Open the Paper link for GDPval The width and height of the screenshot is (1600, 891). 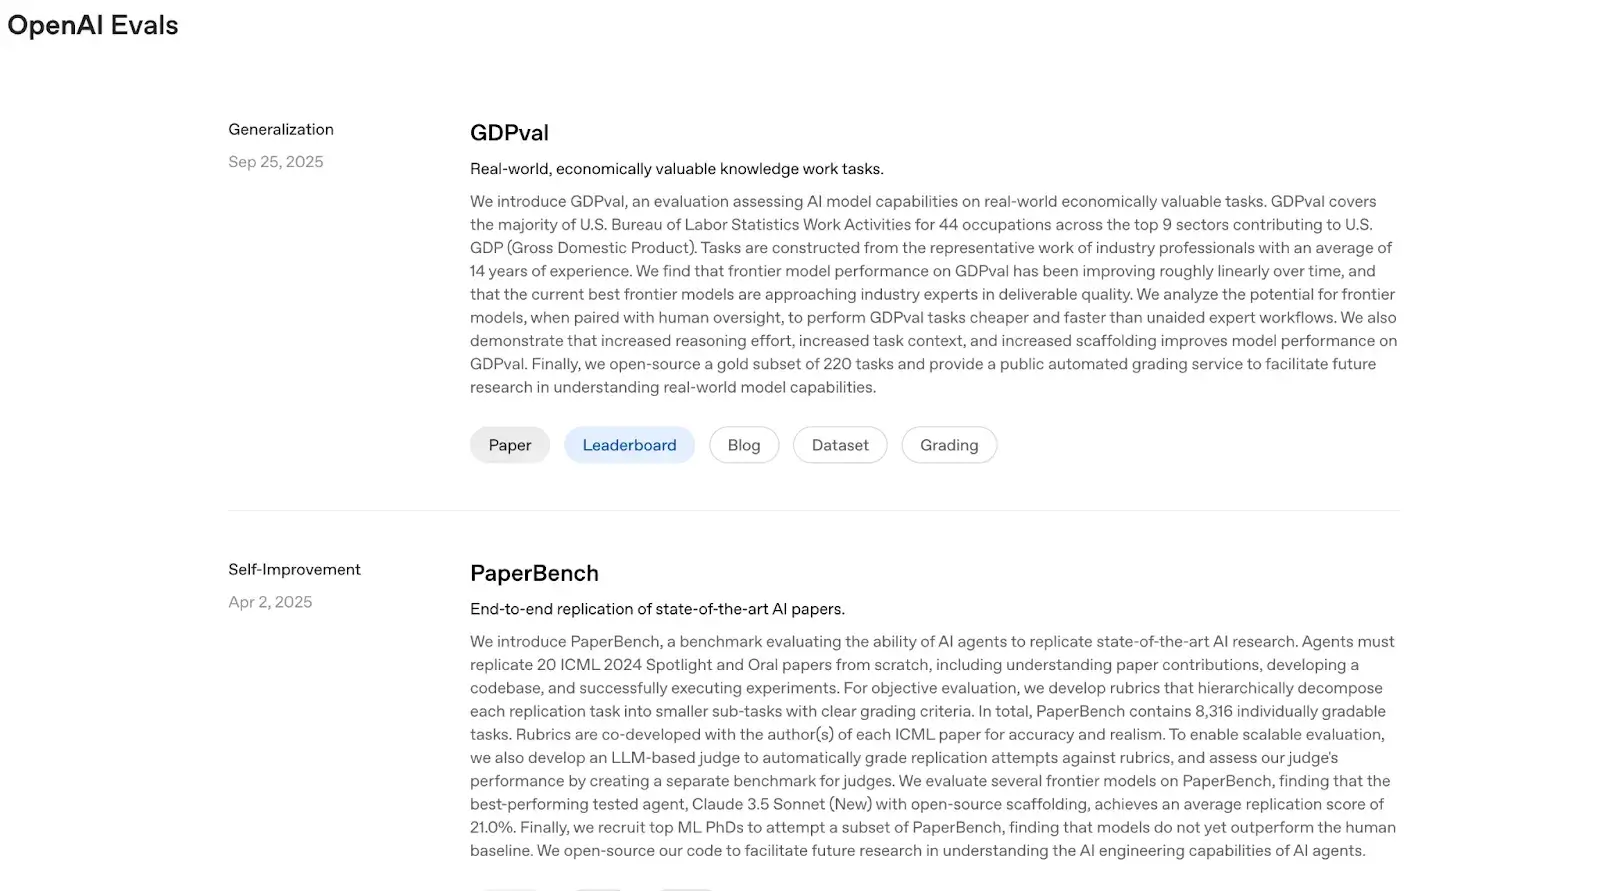509,445
